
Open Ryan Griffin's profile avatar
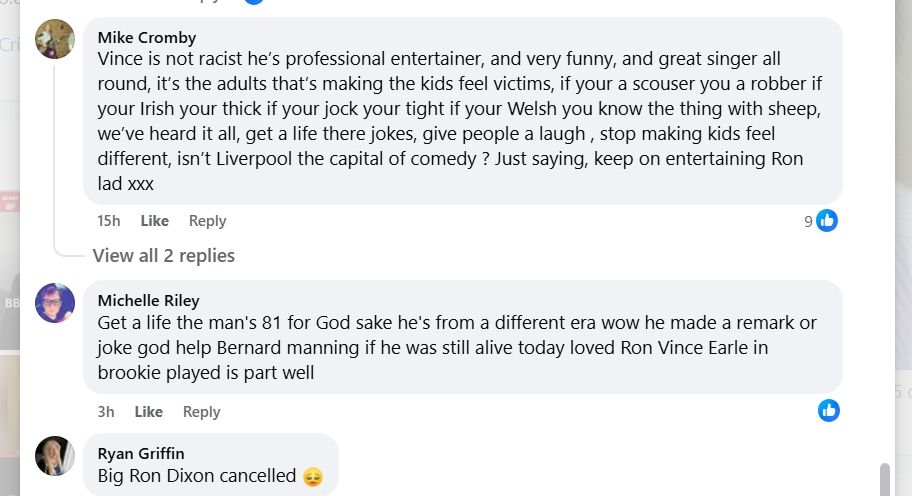point(55,455)
